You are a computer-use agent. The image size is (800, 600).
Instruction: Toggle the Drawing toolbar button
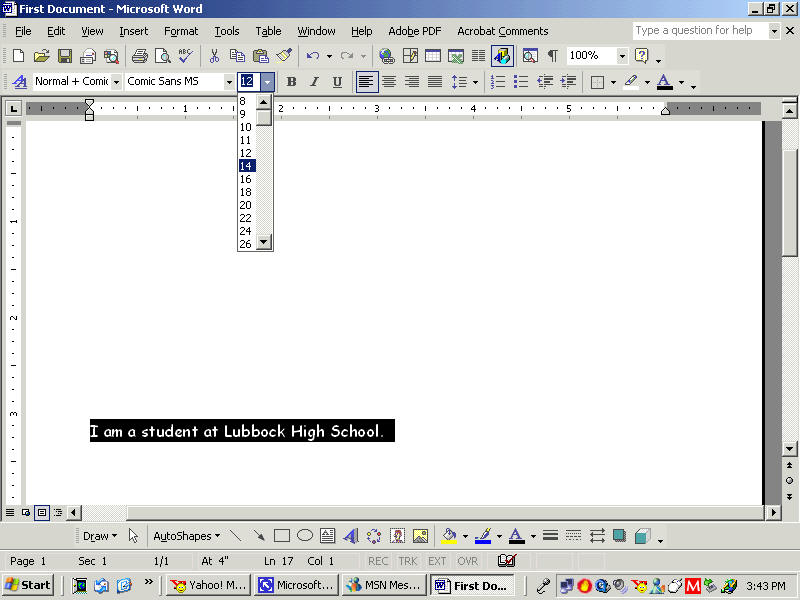(x=502, y=56)
